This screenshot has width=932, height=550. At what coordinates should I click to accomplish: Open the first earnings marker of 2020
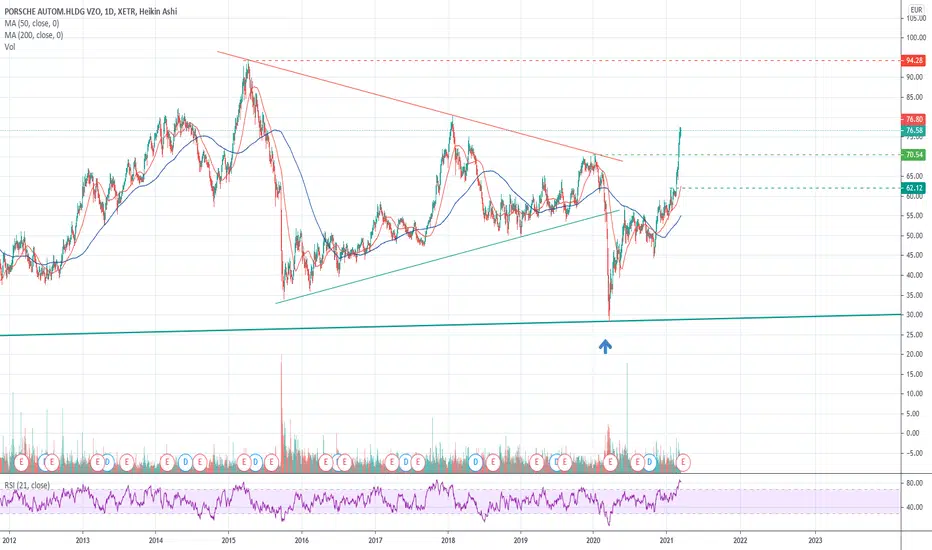click(x=610, y=461)
